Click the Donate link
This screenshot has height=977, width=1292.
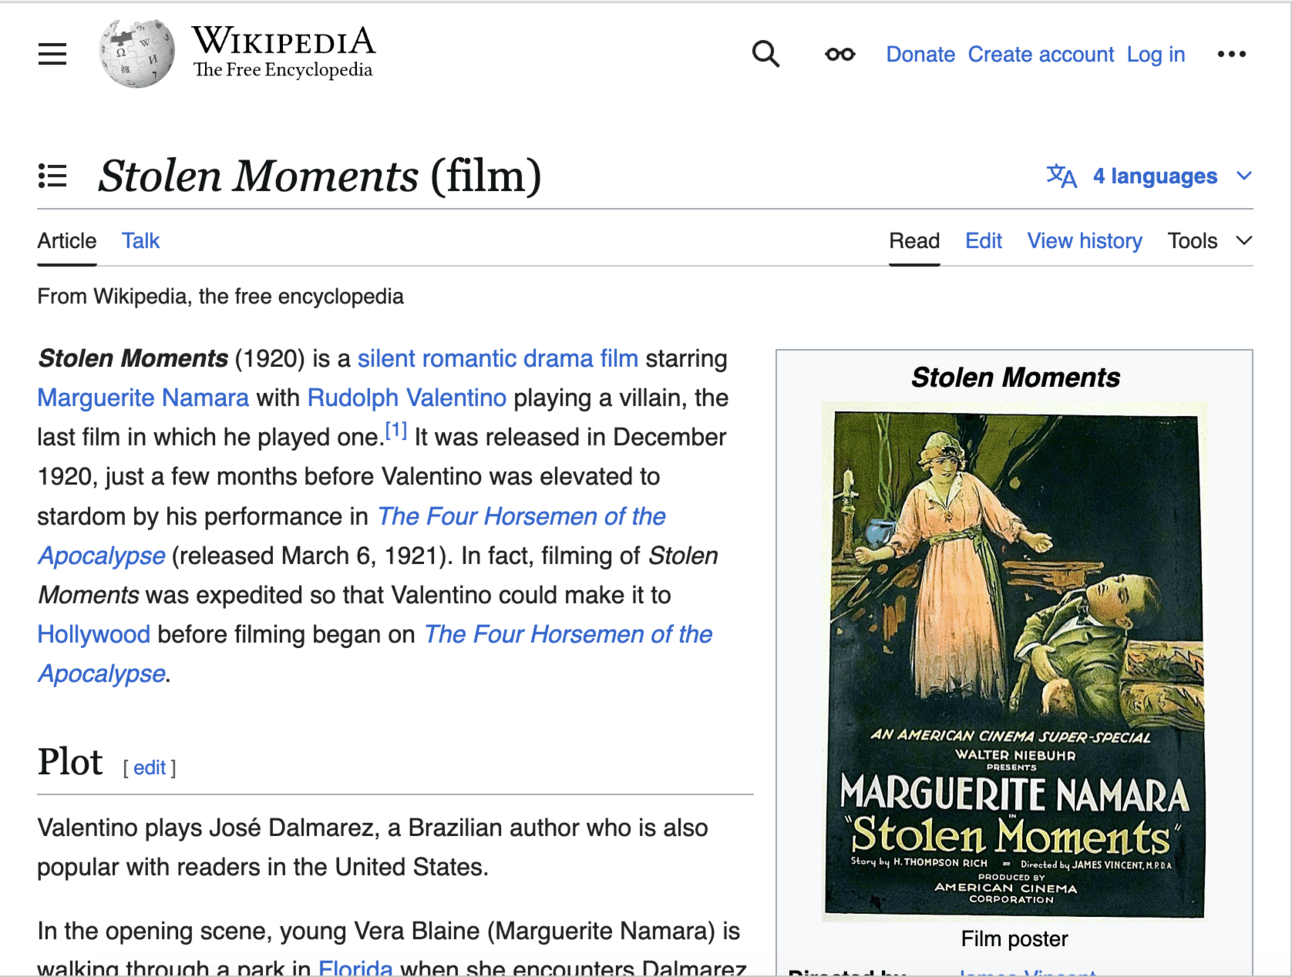point(920,54)
